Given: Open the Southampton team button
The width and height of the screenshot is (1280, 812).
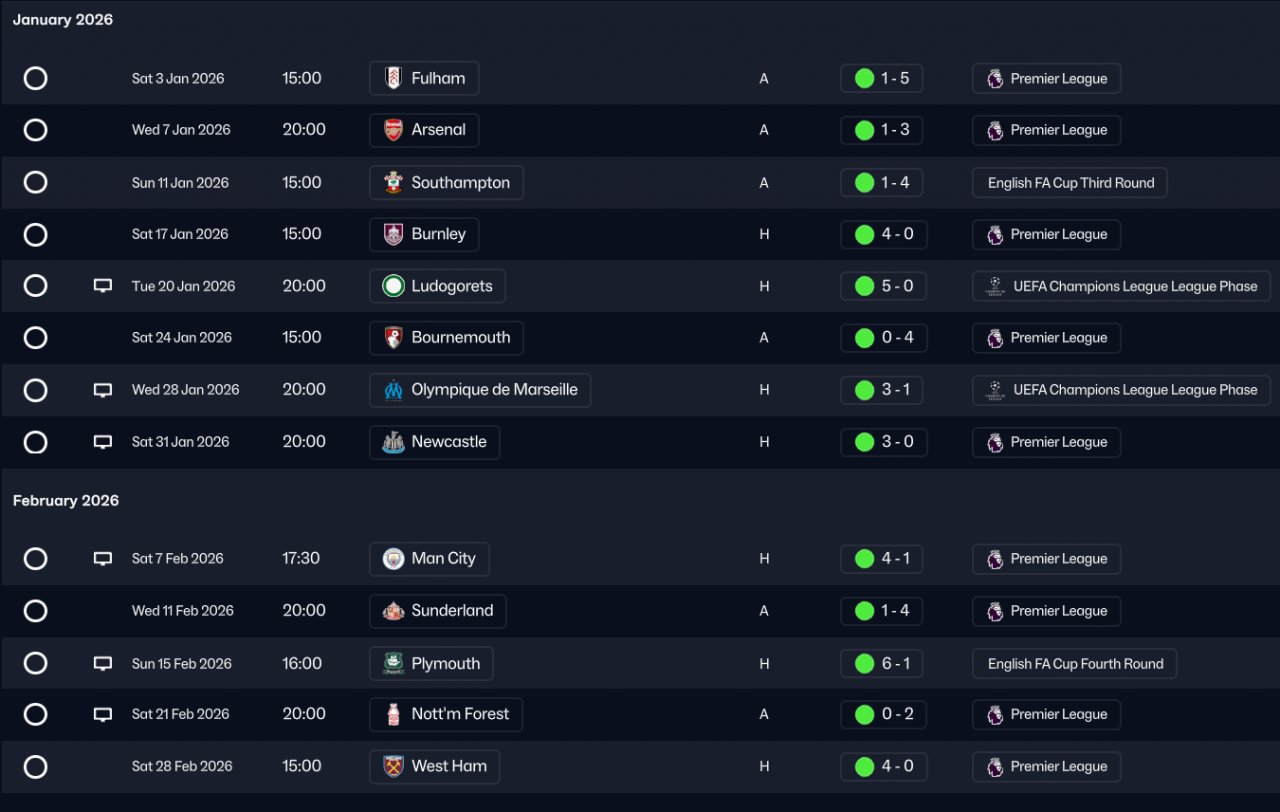Looking at the screenshot, I should pyautogui.click(x=446, y=183).
